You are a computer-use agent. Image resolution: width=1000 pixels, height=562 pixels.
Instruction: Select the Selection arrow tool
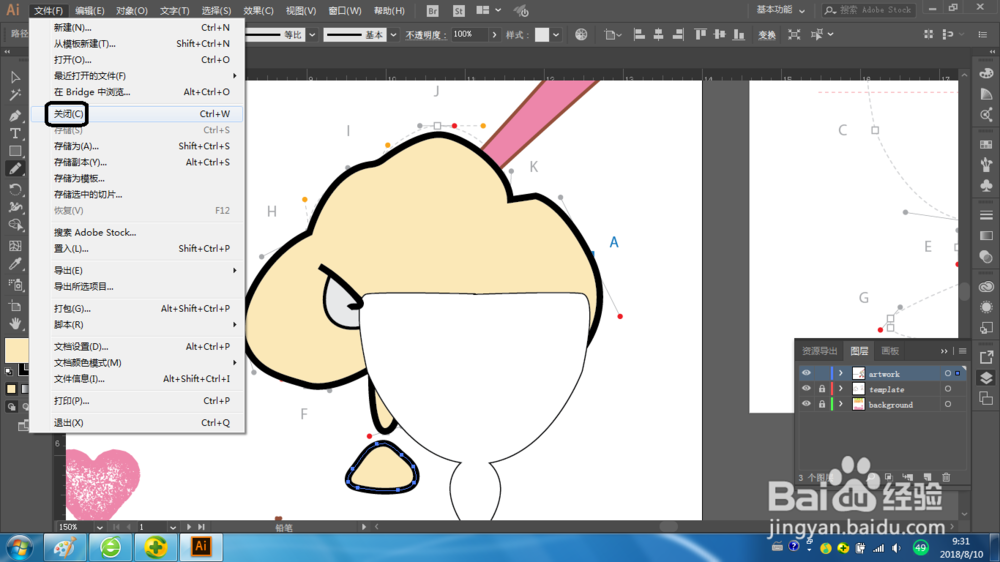[15, 77]
